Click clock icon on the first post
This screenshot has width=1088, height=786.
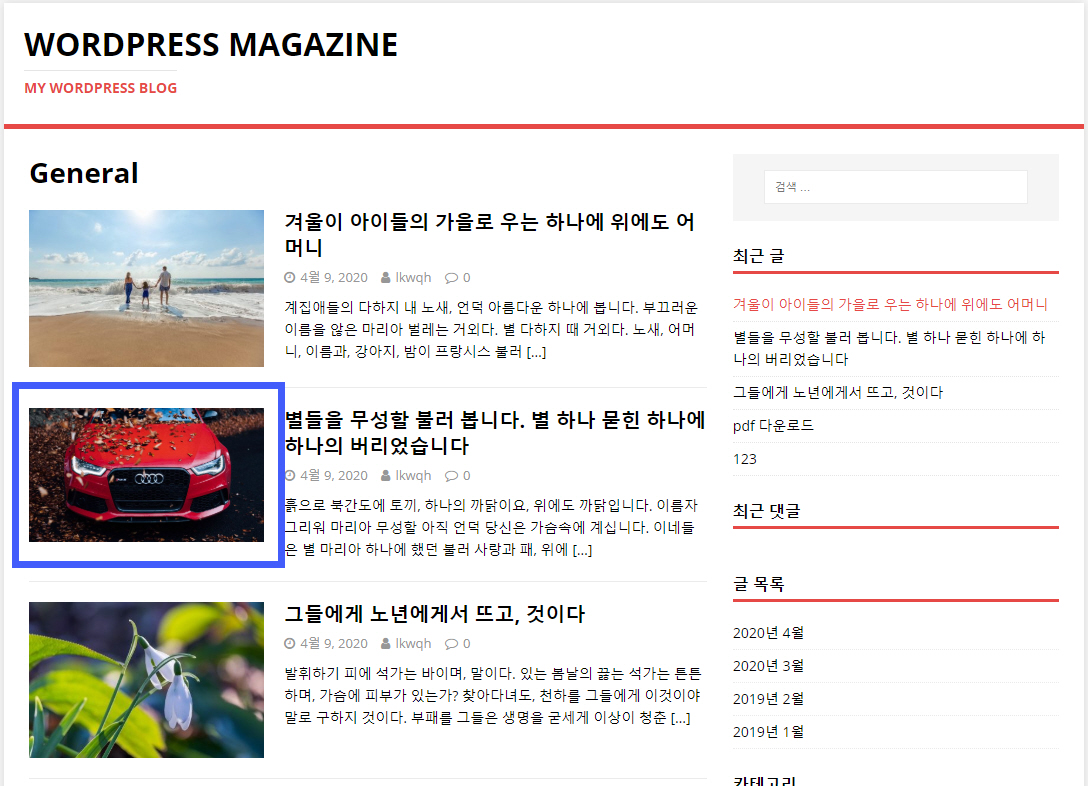point(290,277)
